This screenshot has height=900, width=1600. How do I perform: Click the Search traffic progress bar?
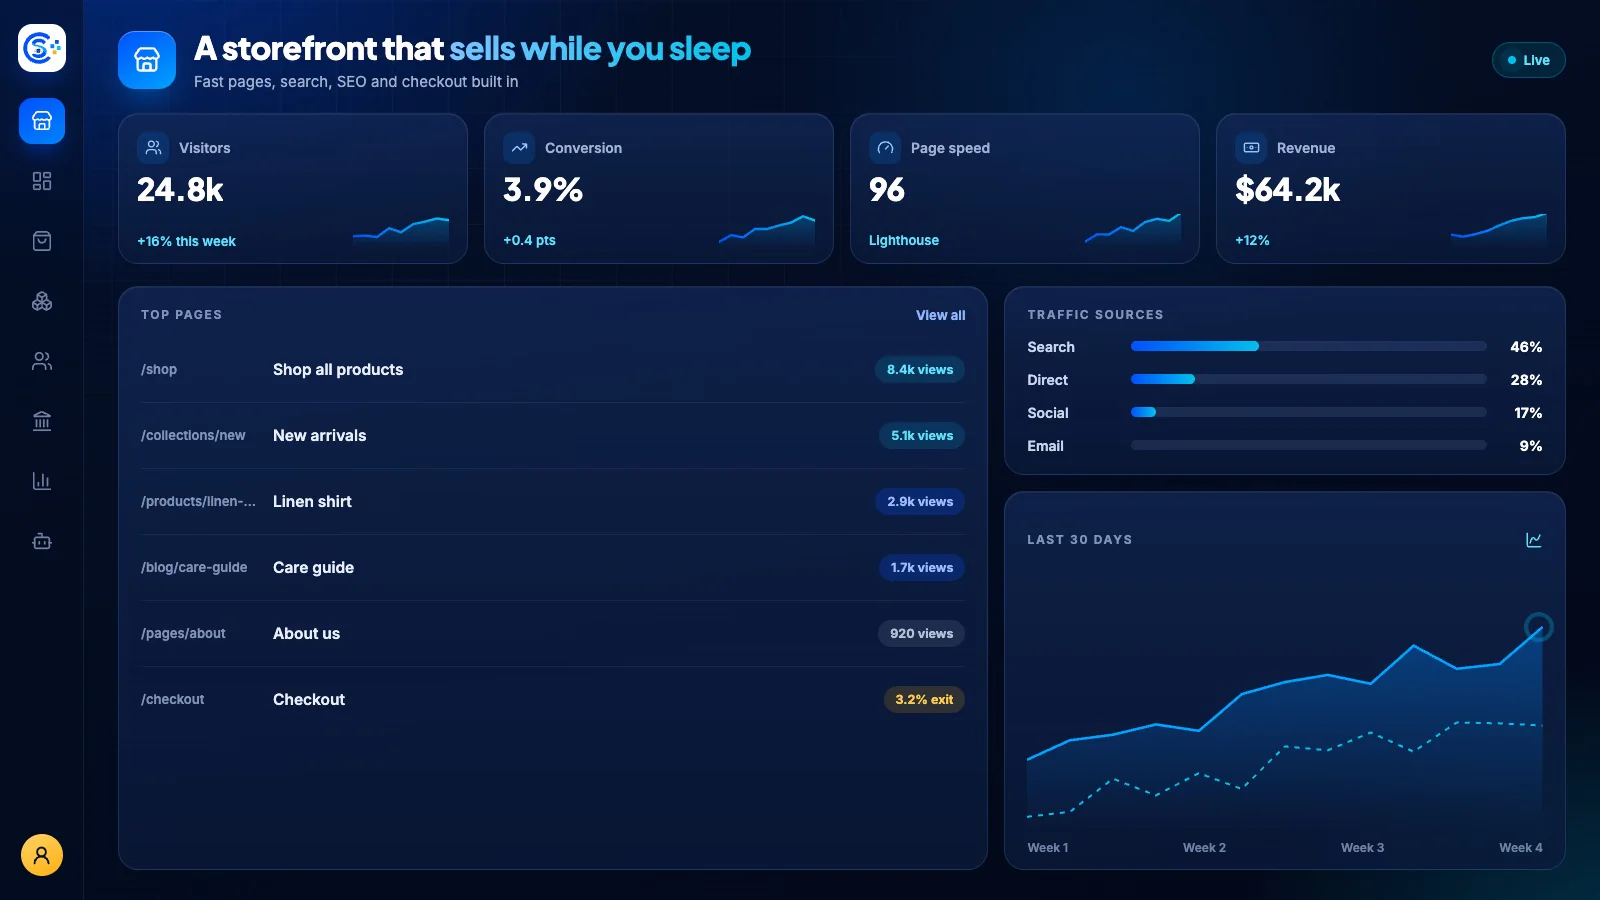click(1309, 347)
